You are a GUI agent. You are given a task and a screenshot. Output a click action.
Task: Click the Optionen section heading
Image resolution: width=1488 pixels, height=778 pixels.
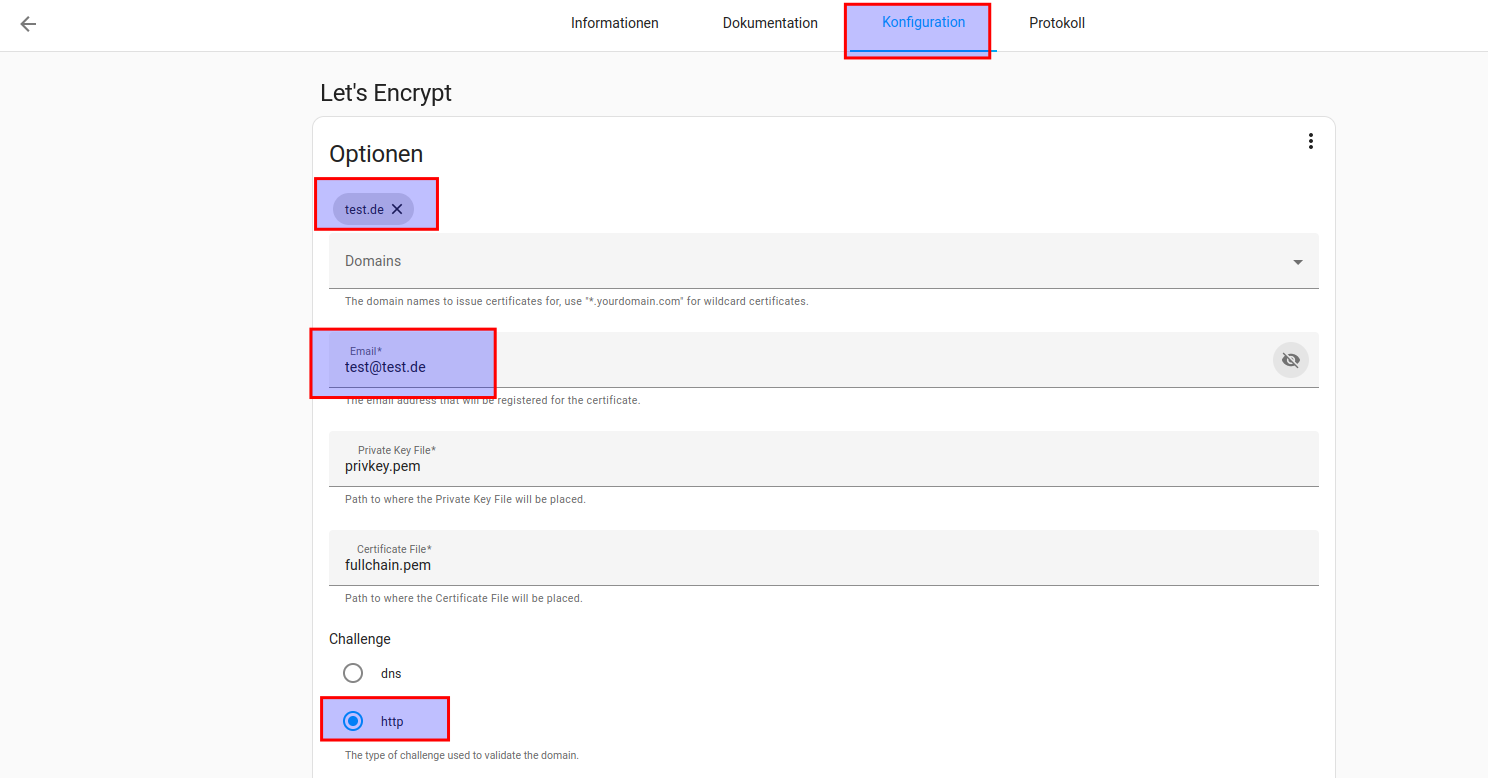click(x=376, y=154)
